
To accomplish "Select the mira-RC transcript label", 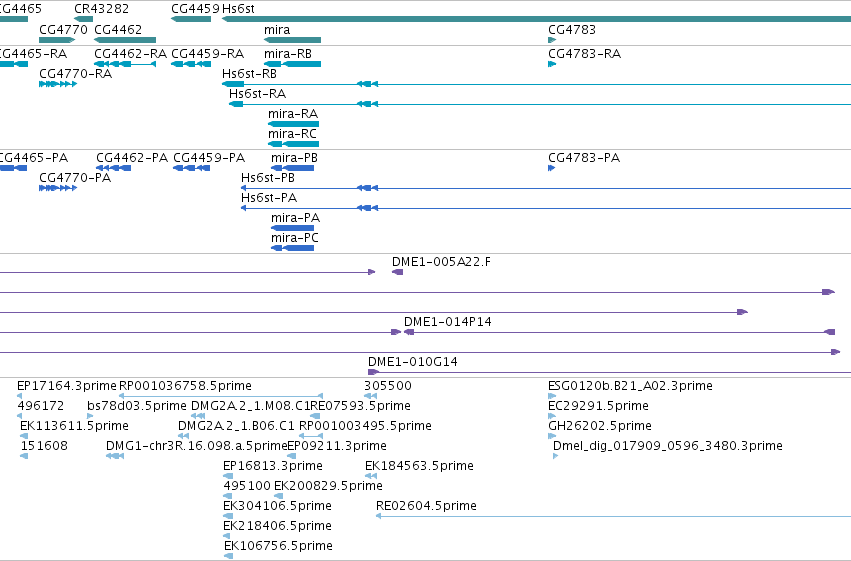I will click(x=292, y=133).
